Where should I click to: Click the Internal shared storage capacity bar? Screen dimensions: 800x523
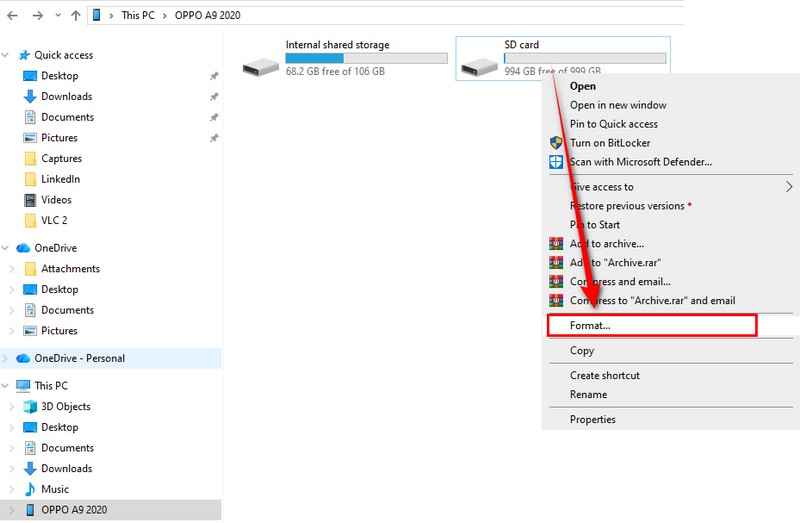(366, 59)
